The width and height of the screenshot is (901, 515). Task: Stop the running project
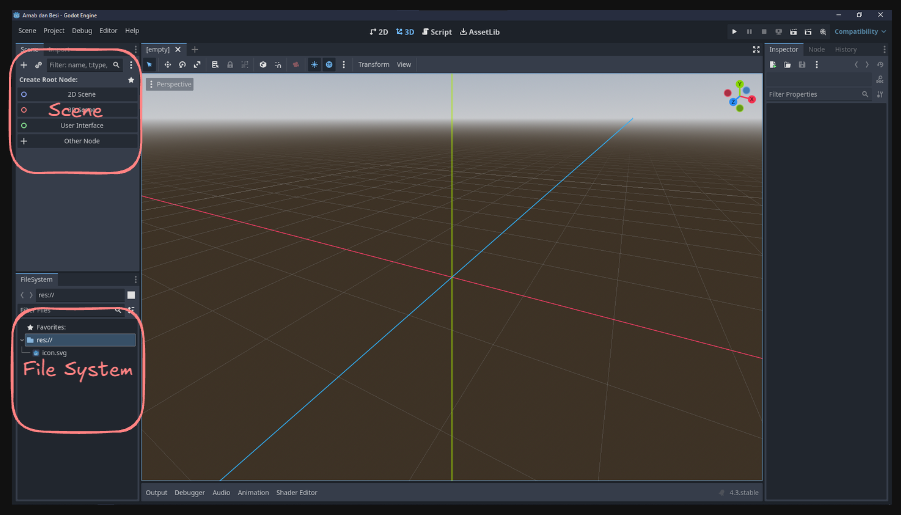click(x=764, y=32)
